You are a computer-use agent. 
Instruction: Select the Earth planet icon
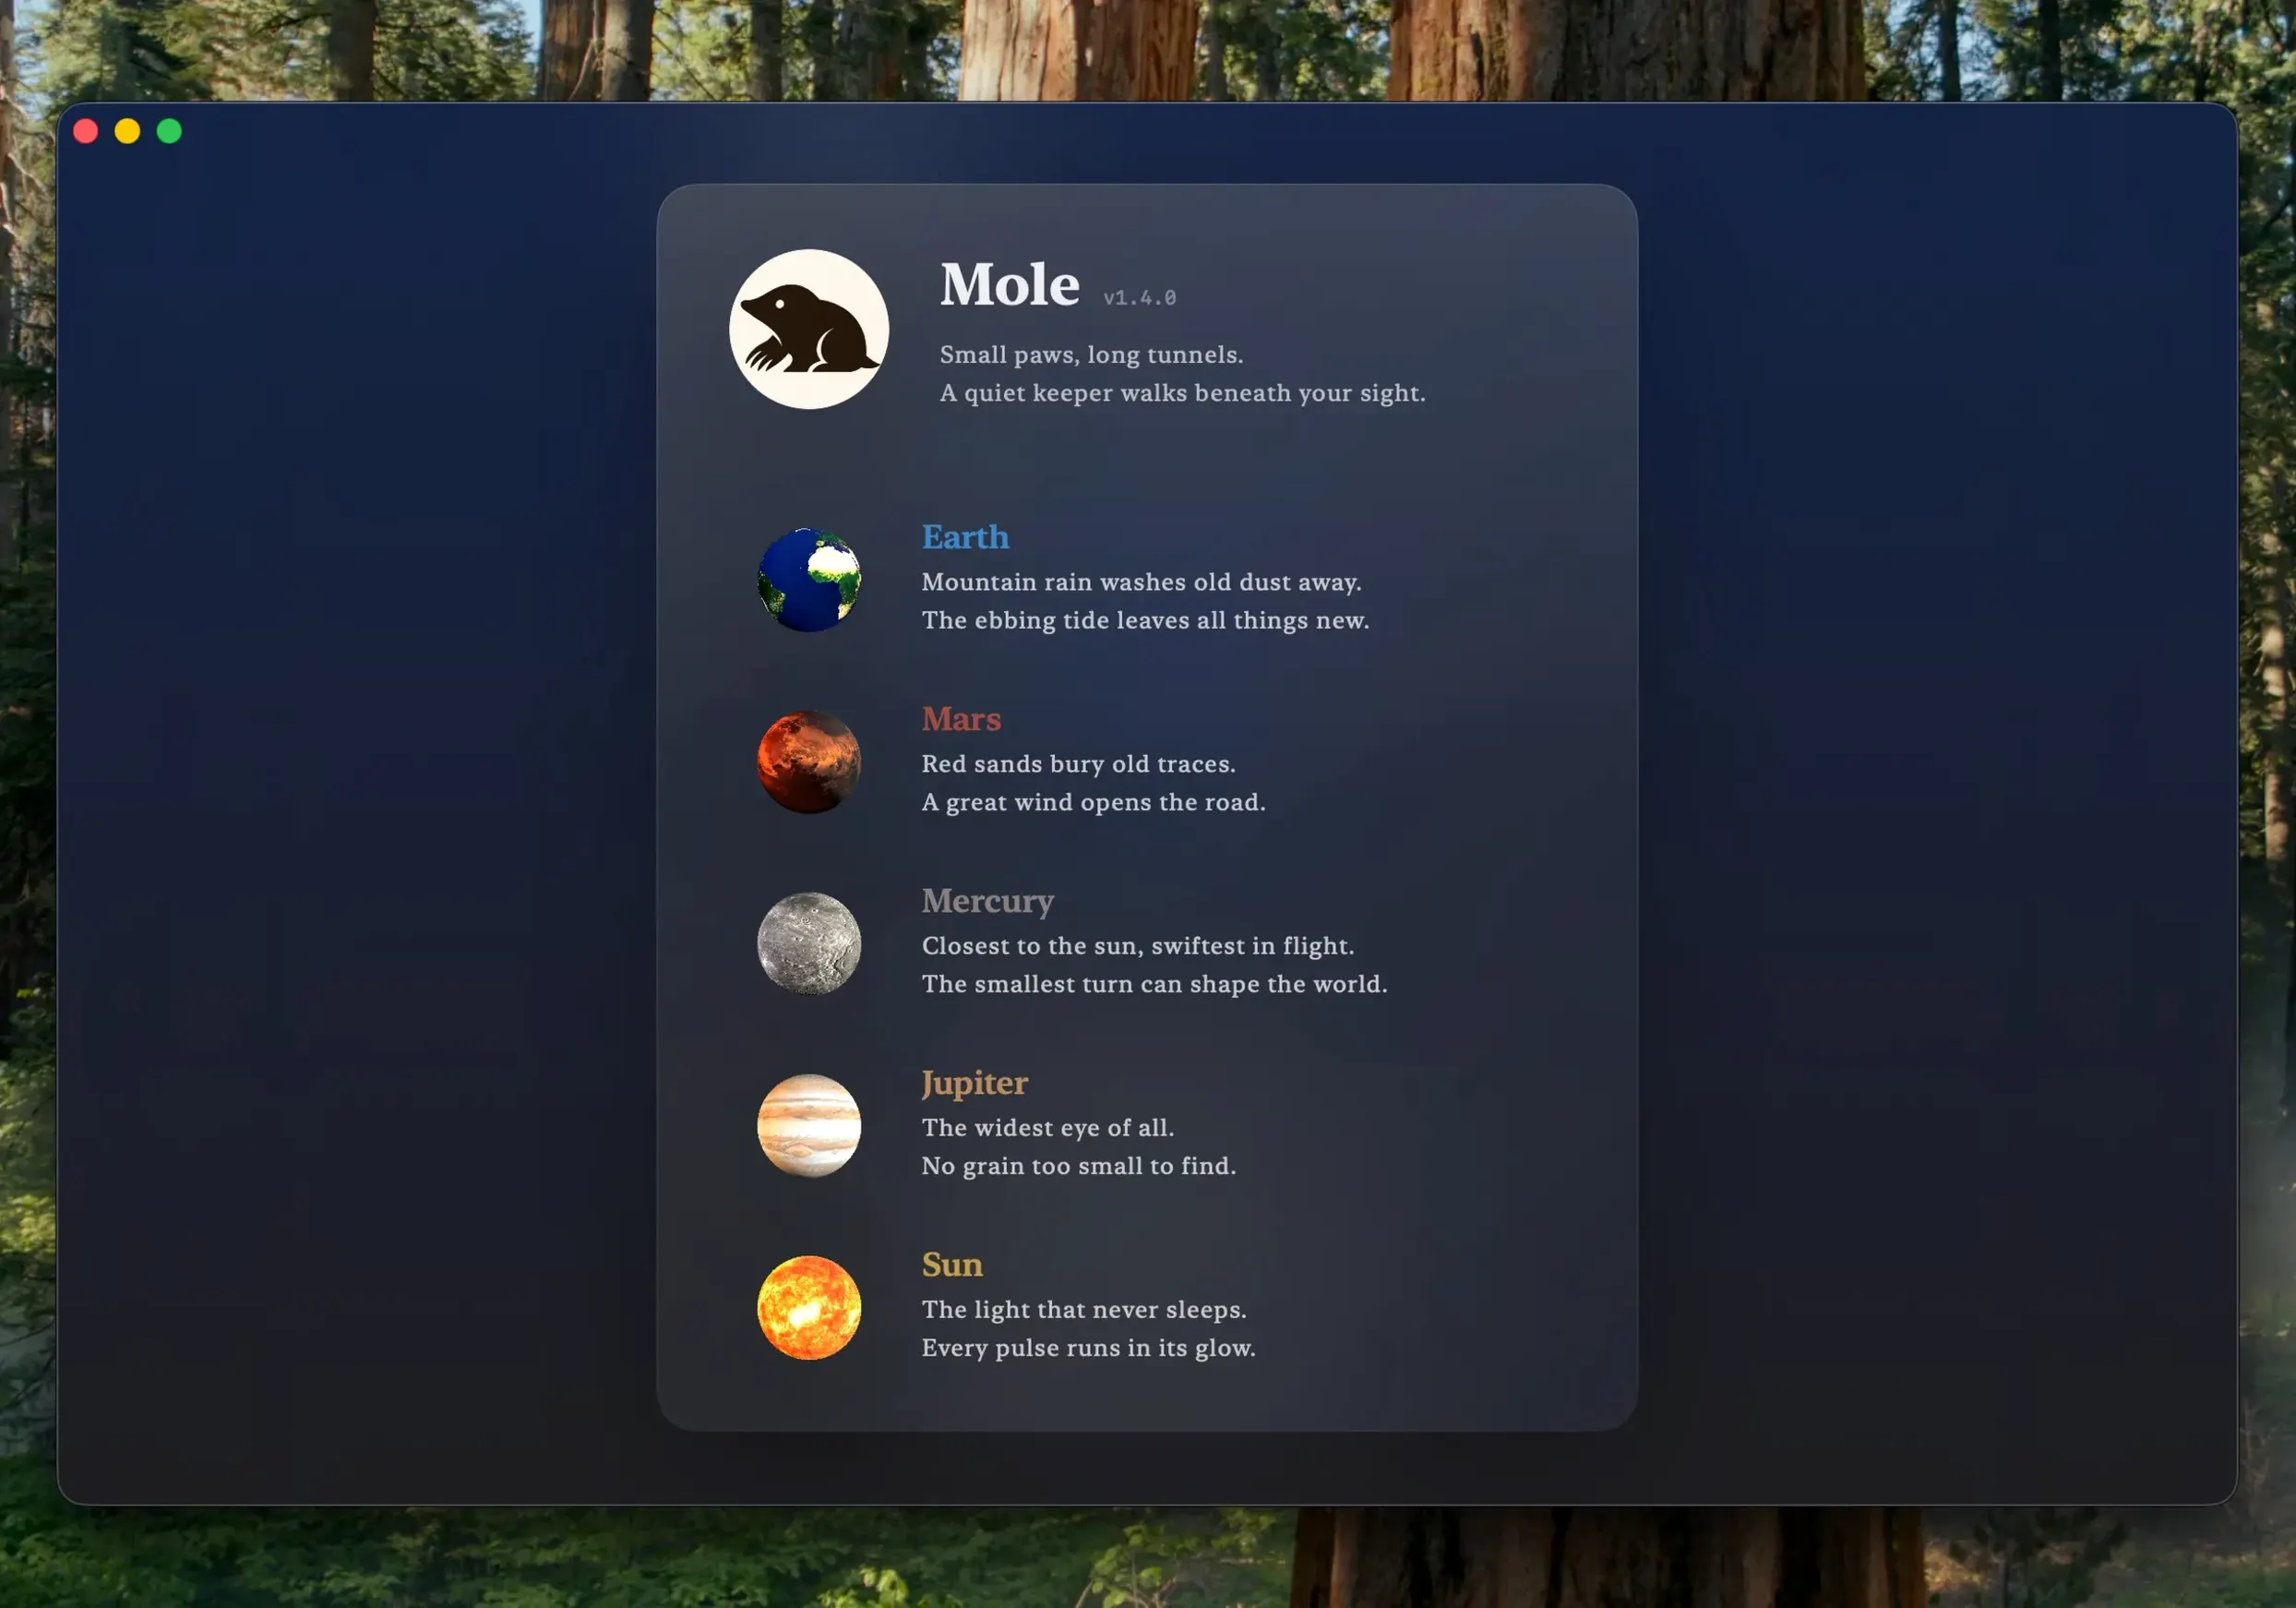tap(808, 580)
